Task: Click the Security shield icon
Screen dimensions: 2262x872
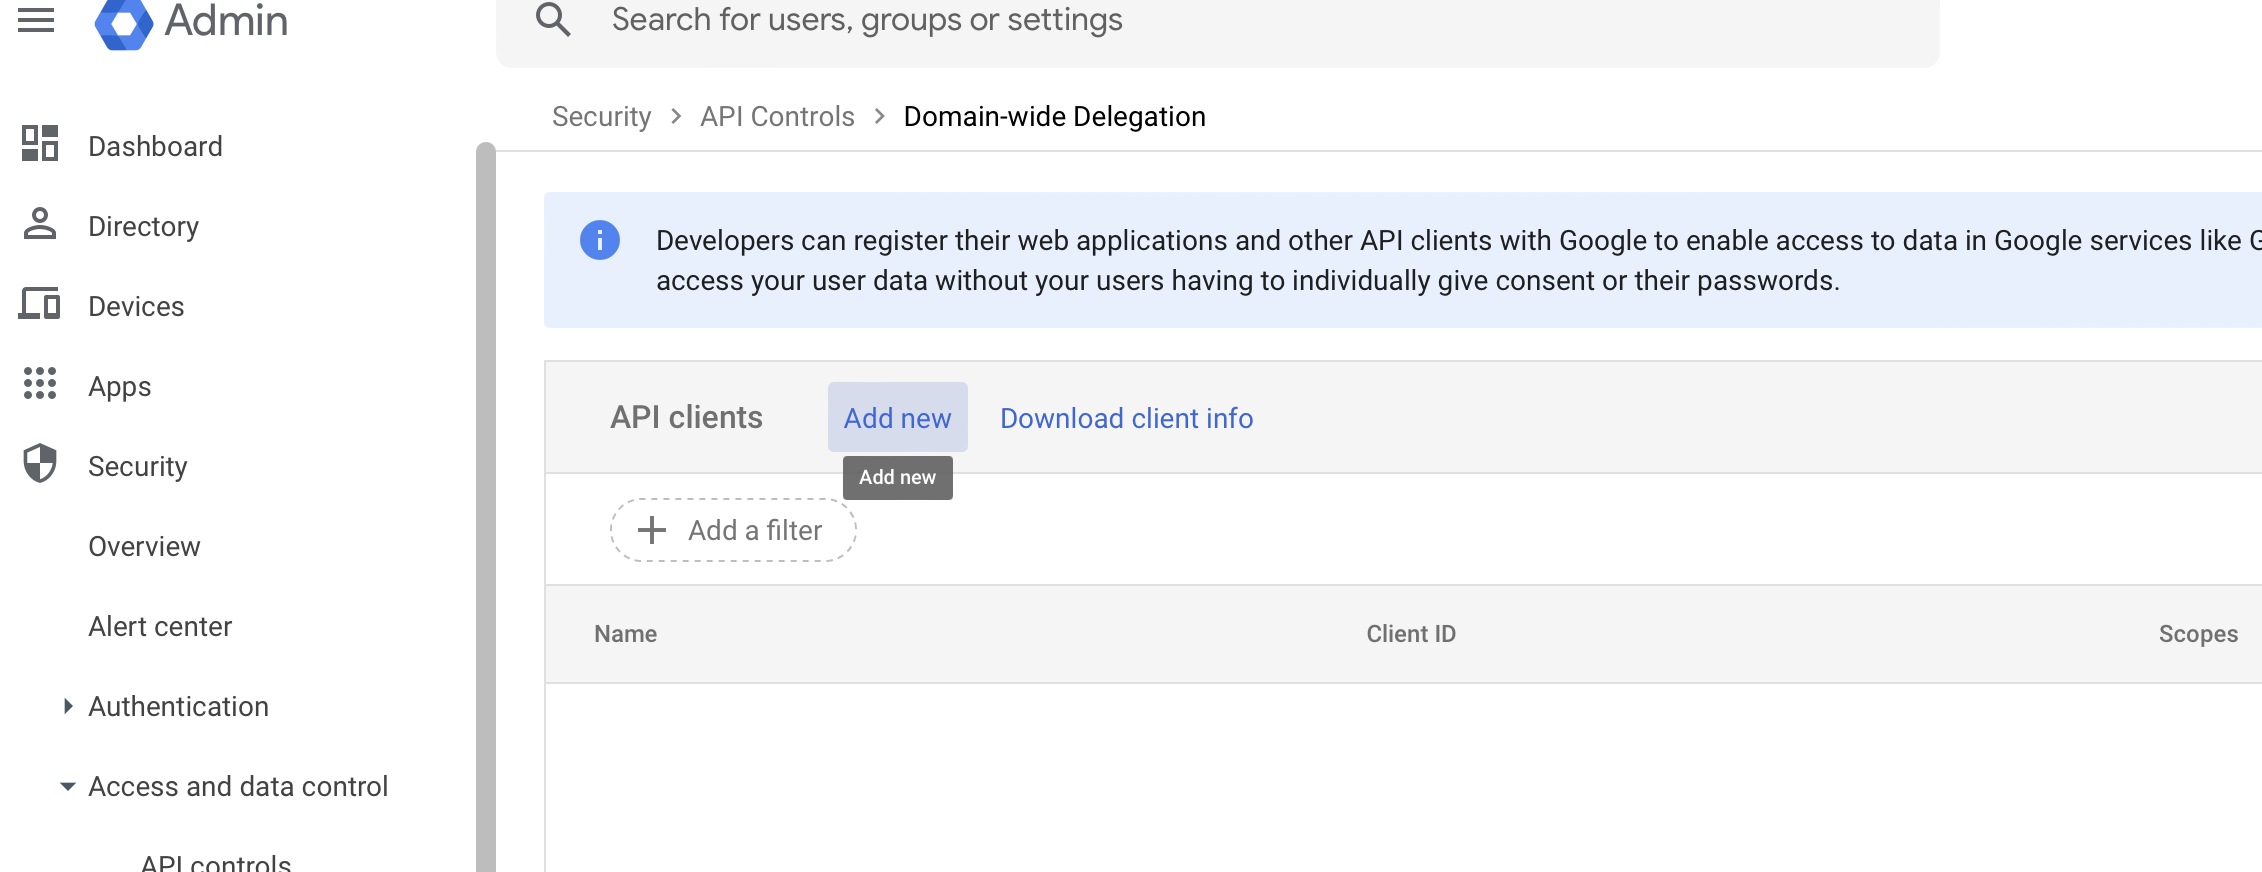Action: 40,464
